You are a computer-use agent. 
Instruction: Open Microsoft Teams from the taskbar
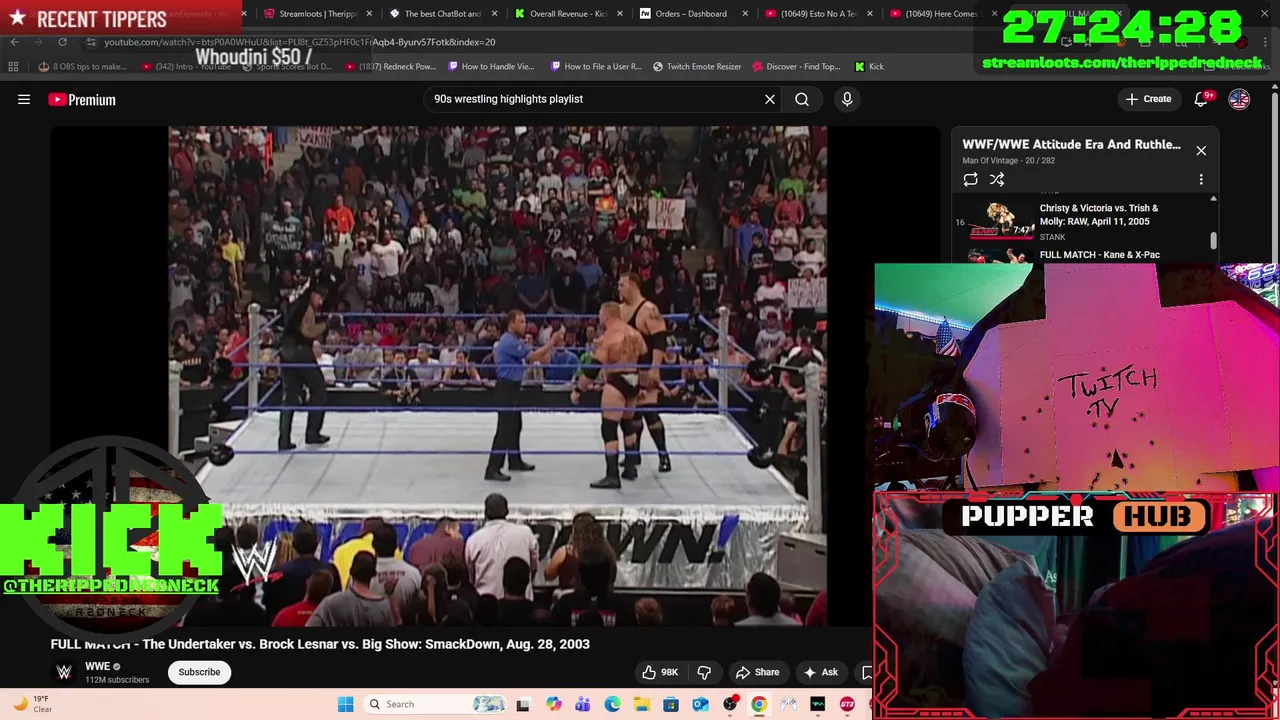583,704
